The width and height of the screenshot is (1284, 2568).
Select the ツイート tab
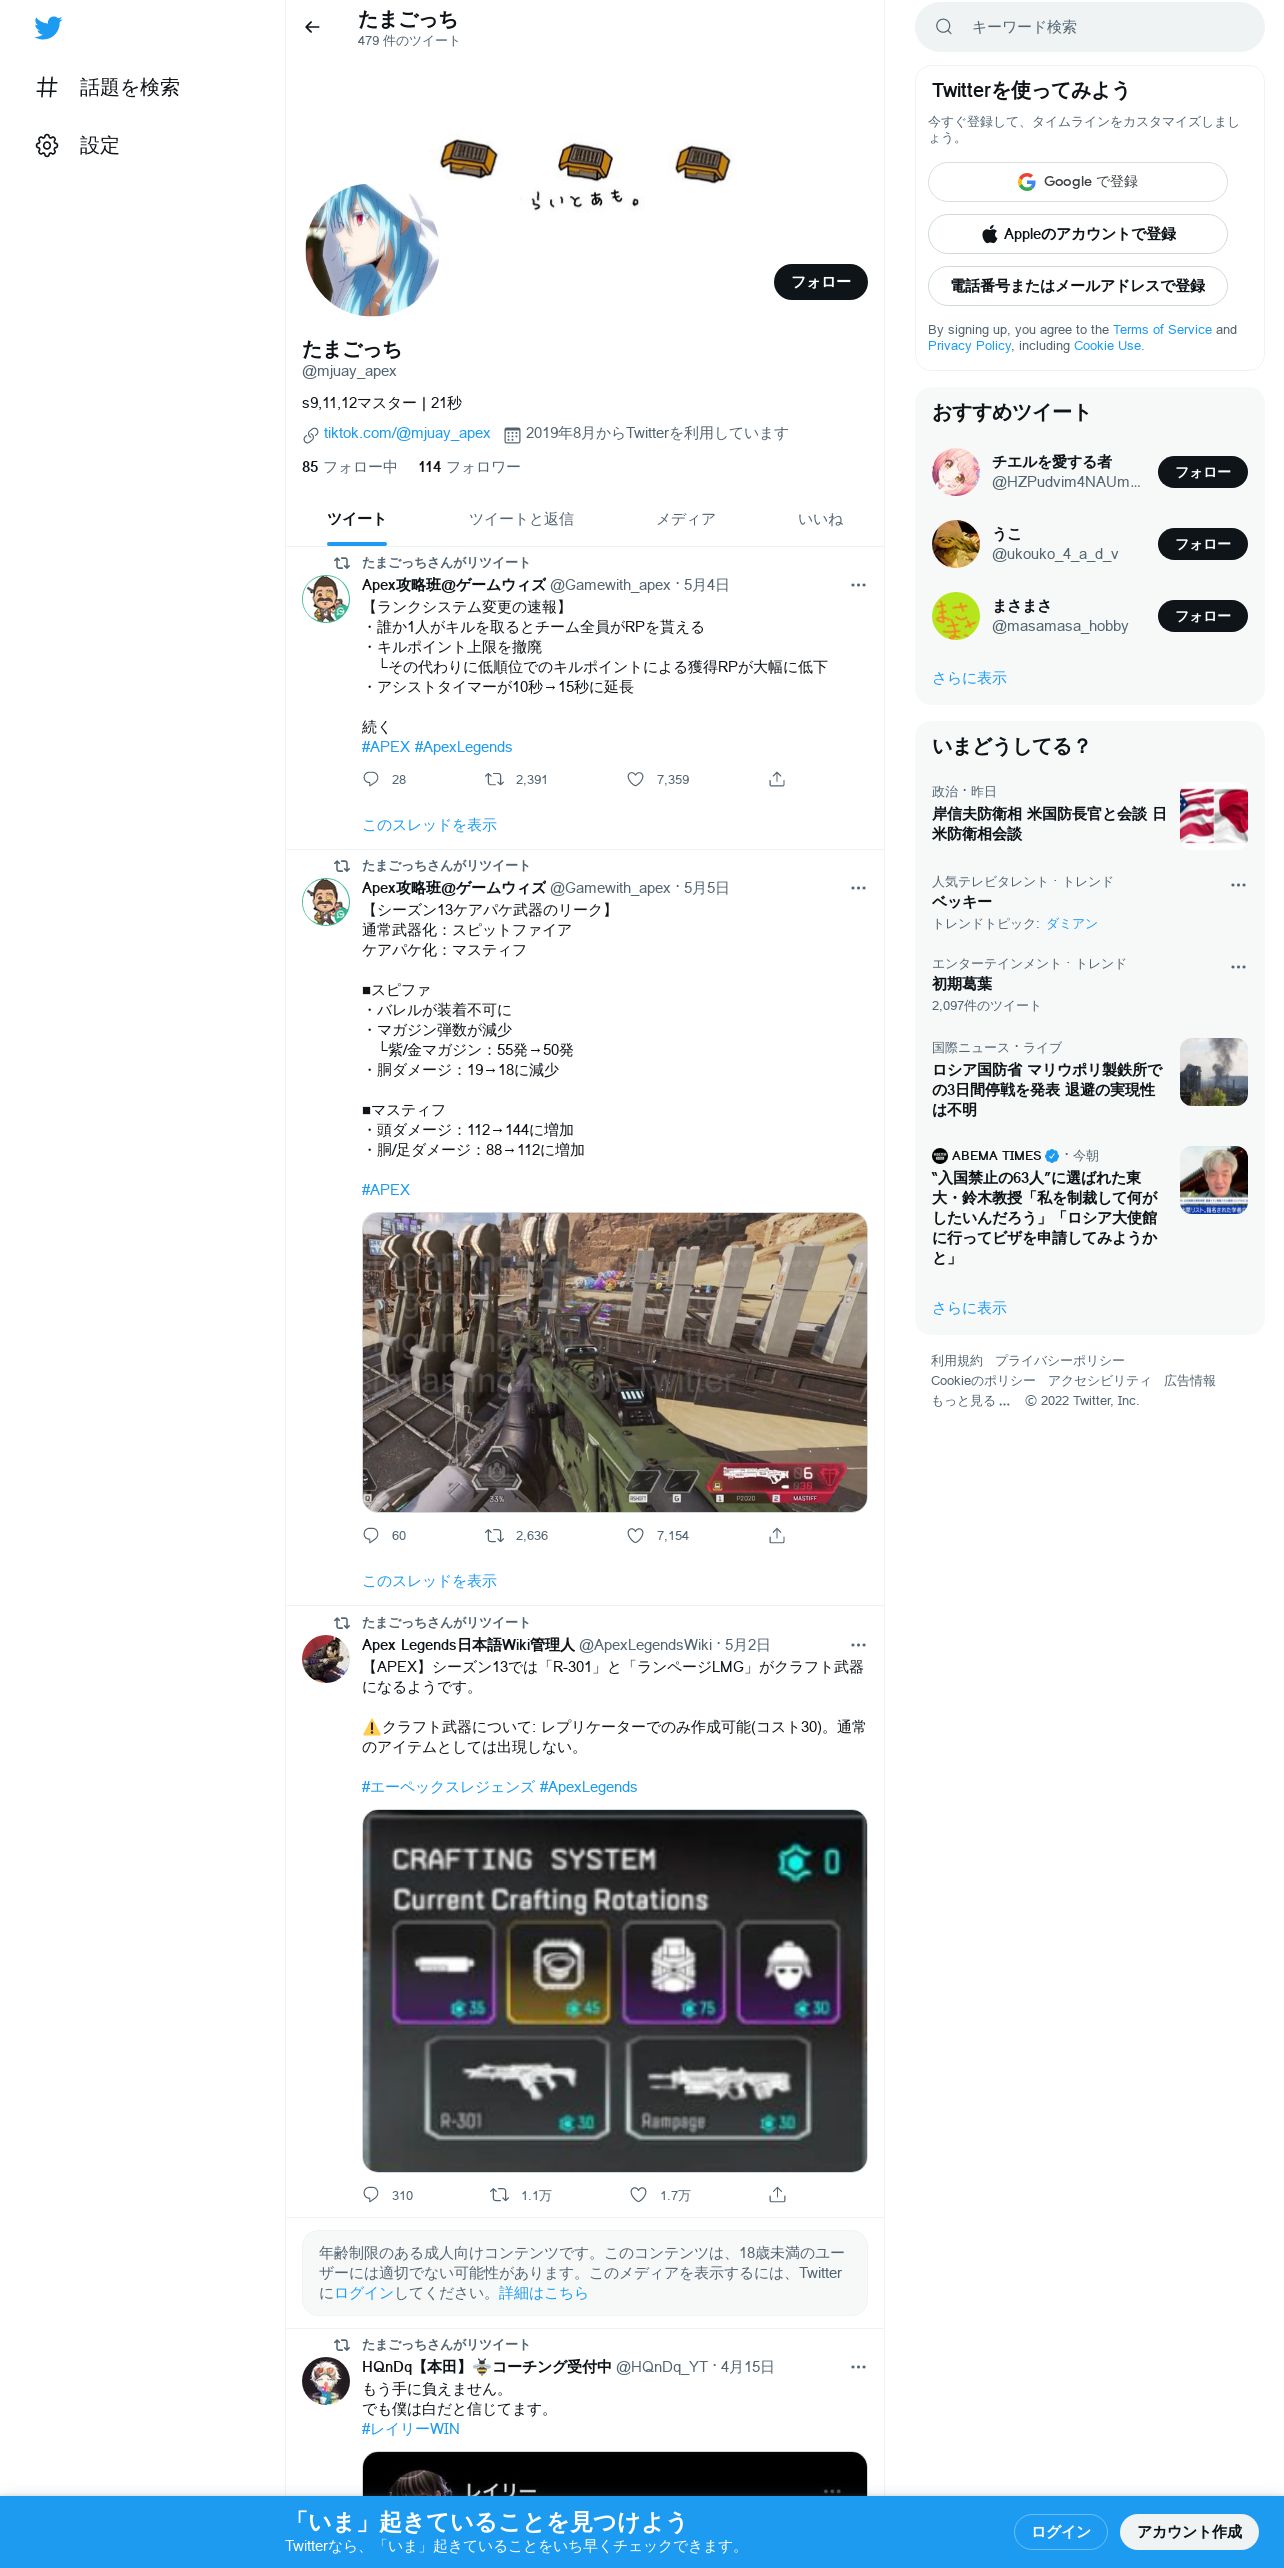pos(356,519)
